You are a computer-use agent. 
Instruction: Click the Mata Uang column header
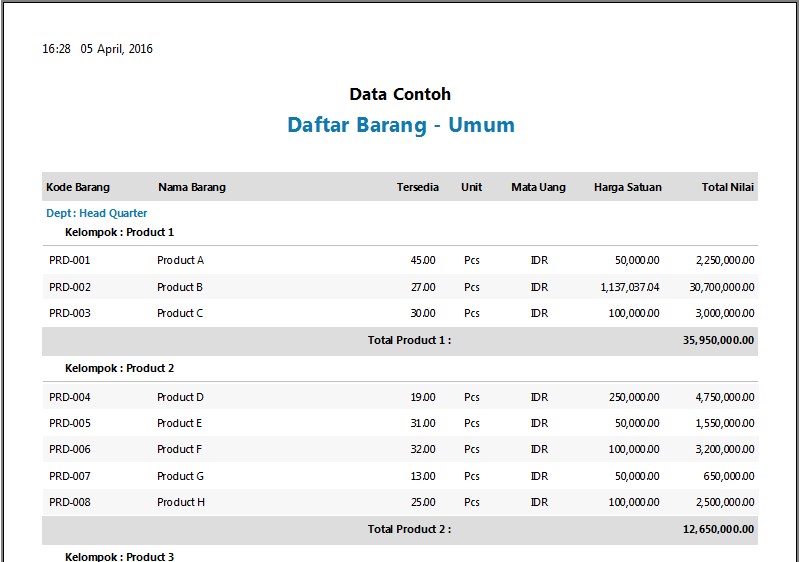pyautogui.click(x=538, y=187)
